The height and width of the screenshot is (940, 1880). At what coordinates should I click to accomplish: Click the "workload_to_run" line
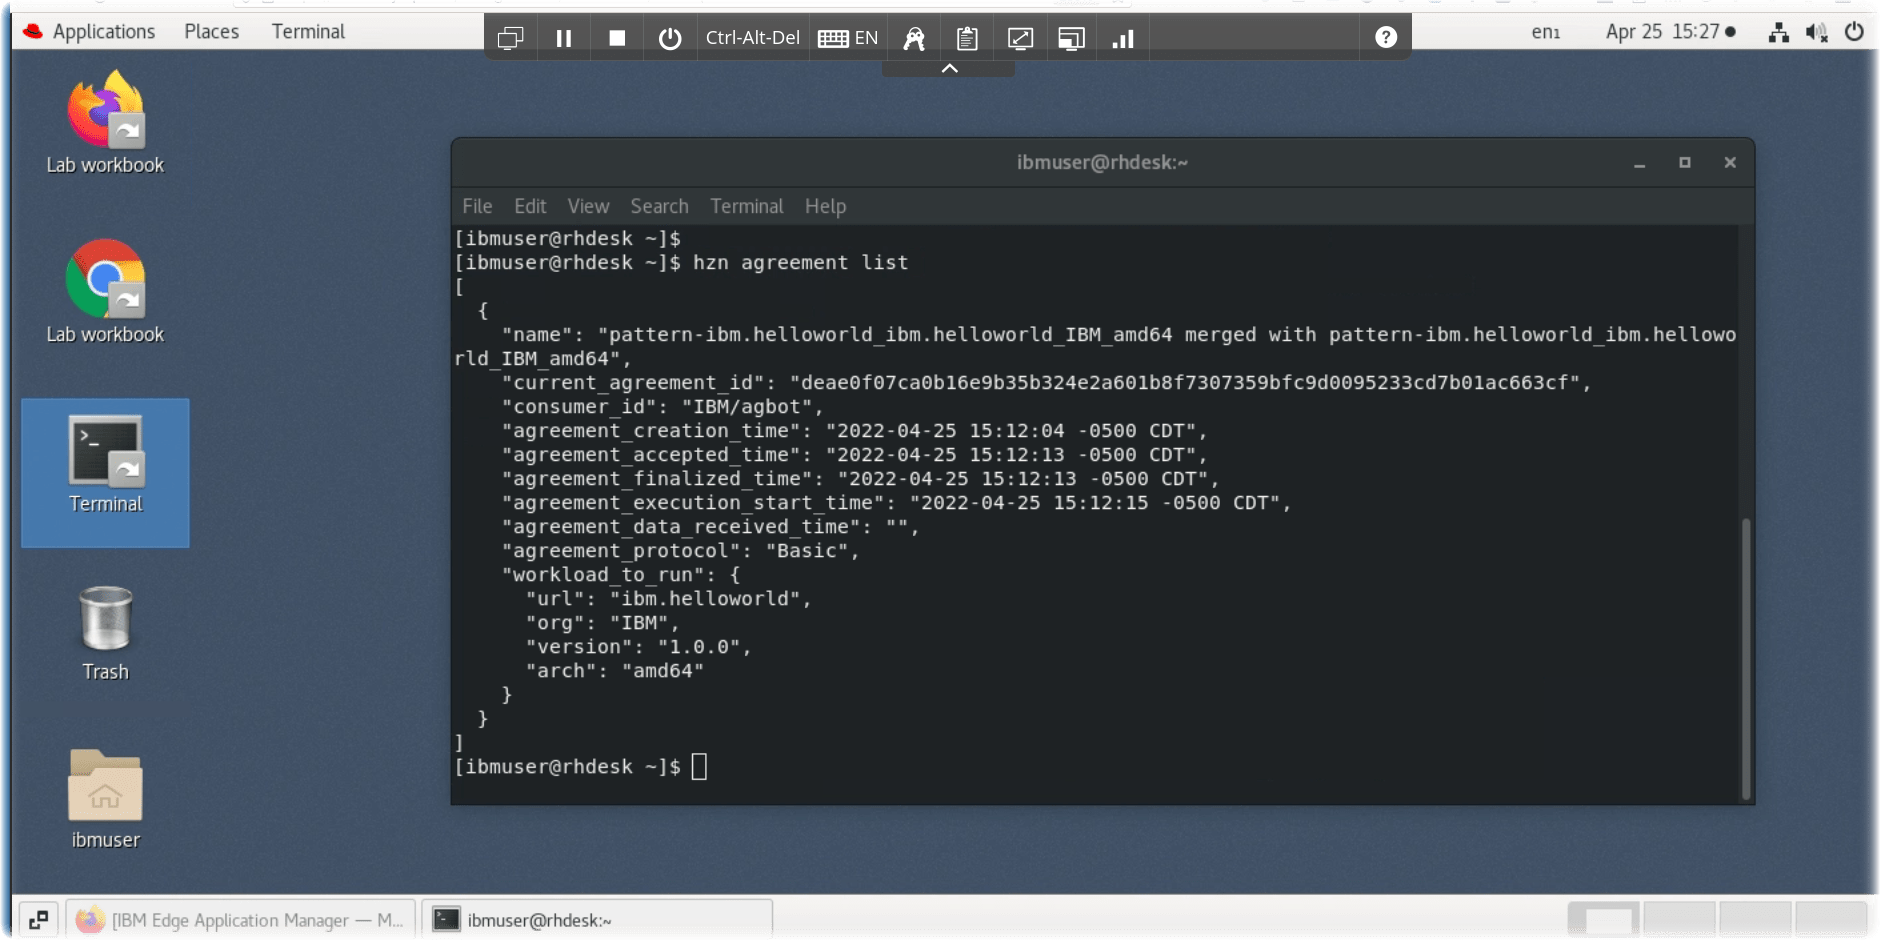click(x=621, y=575)
